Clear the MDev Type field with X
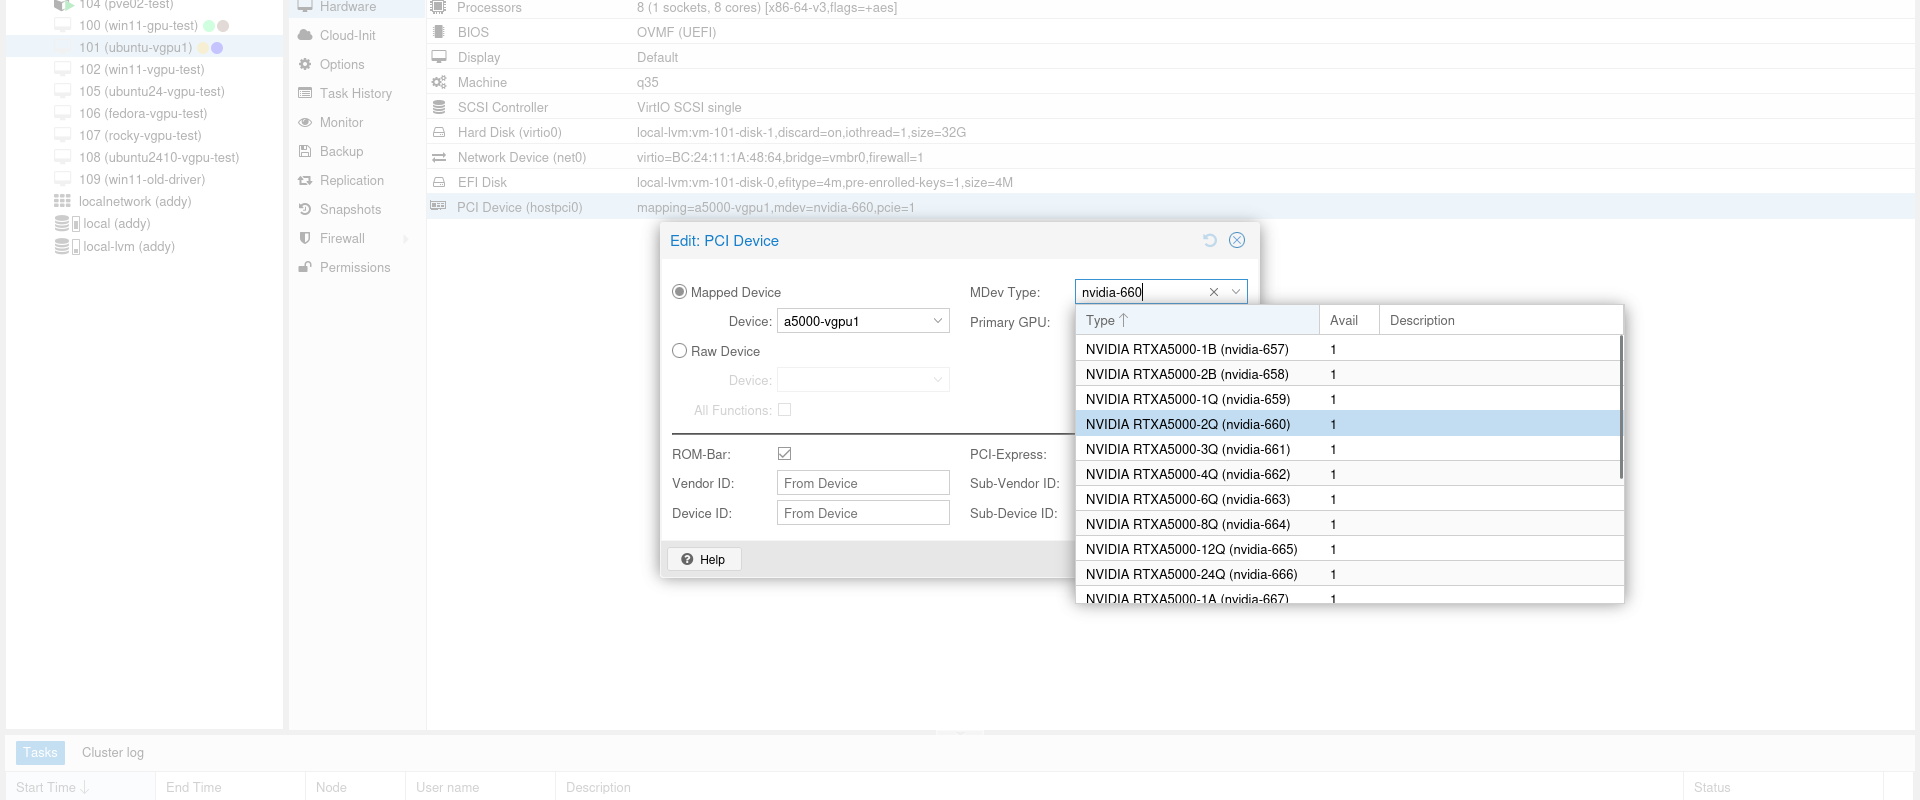 pyautogui.click(x=1214, y=292)
